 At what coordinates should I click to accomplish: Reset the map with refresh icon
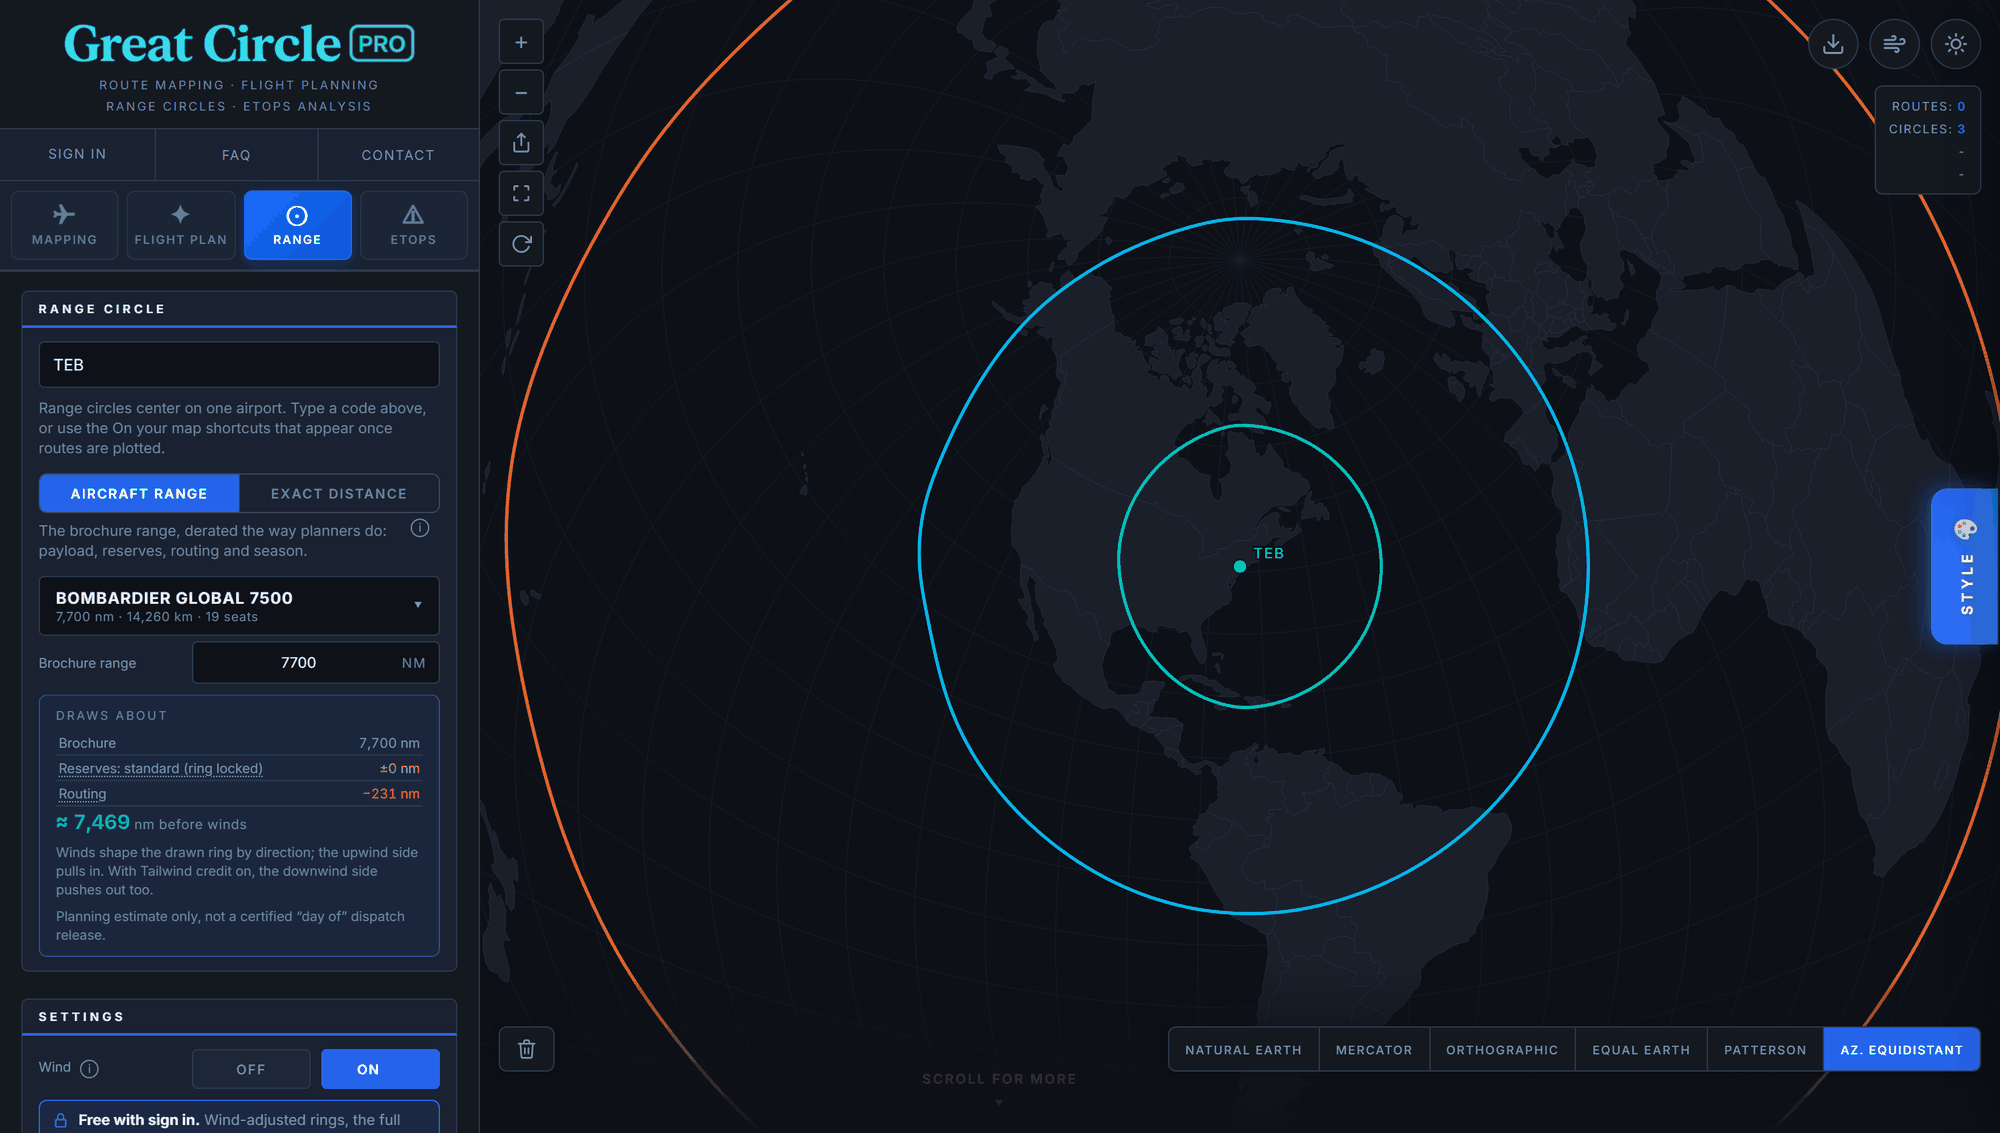coord(521,244)
